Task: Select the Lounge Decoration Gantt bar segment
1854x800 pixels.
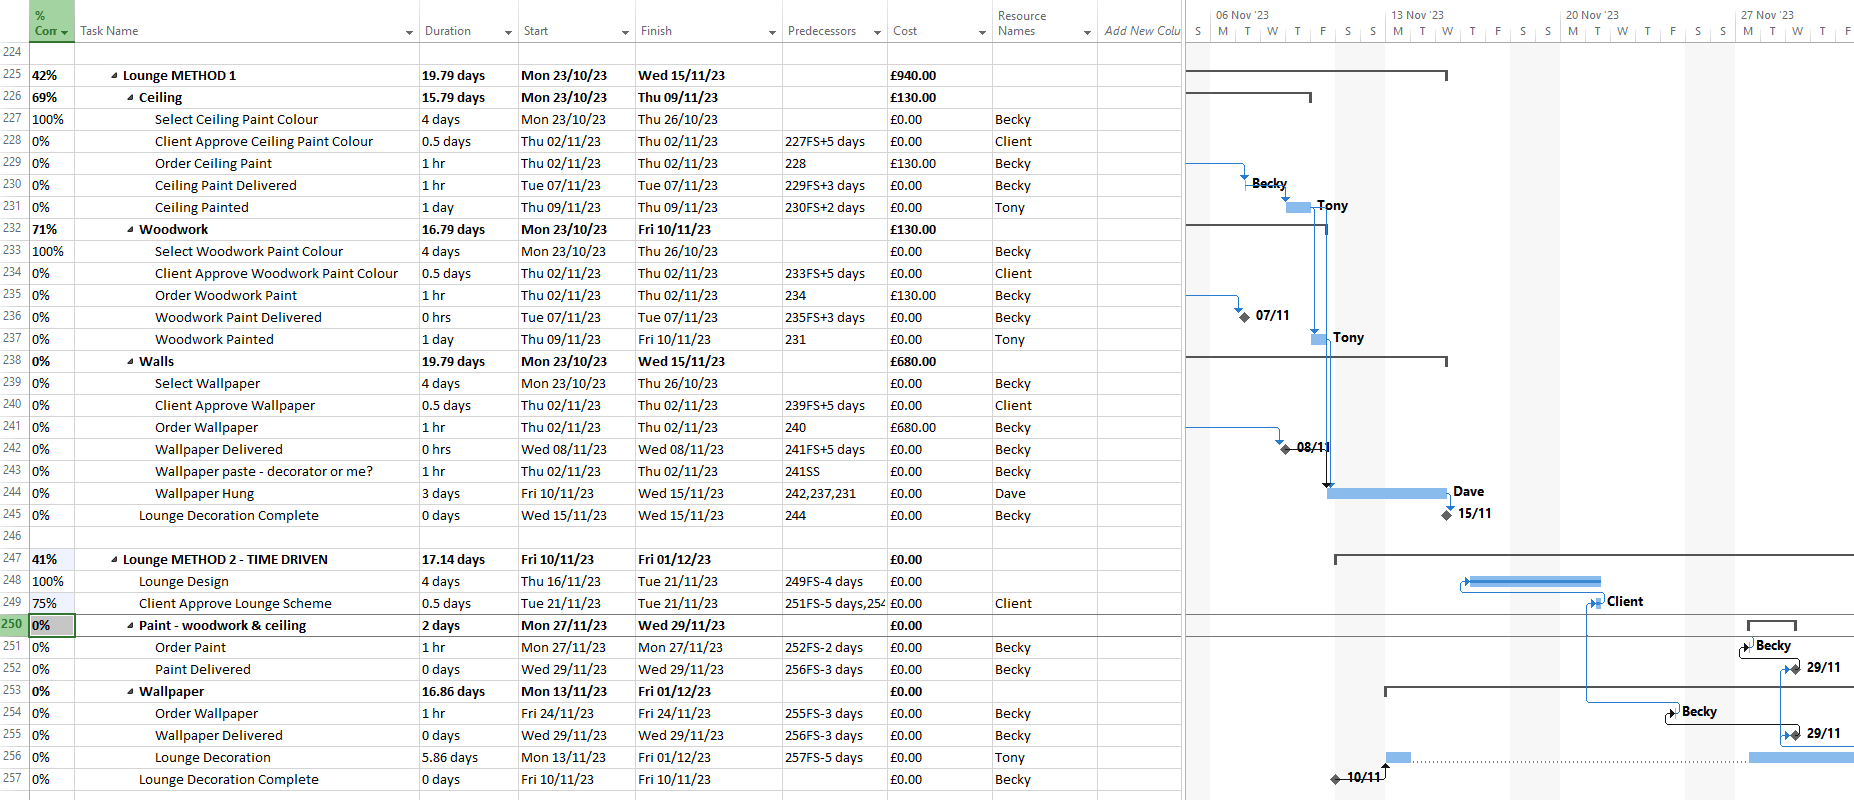Action: 1398,757
